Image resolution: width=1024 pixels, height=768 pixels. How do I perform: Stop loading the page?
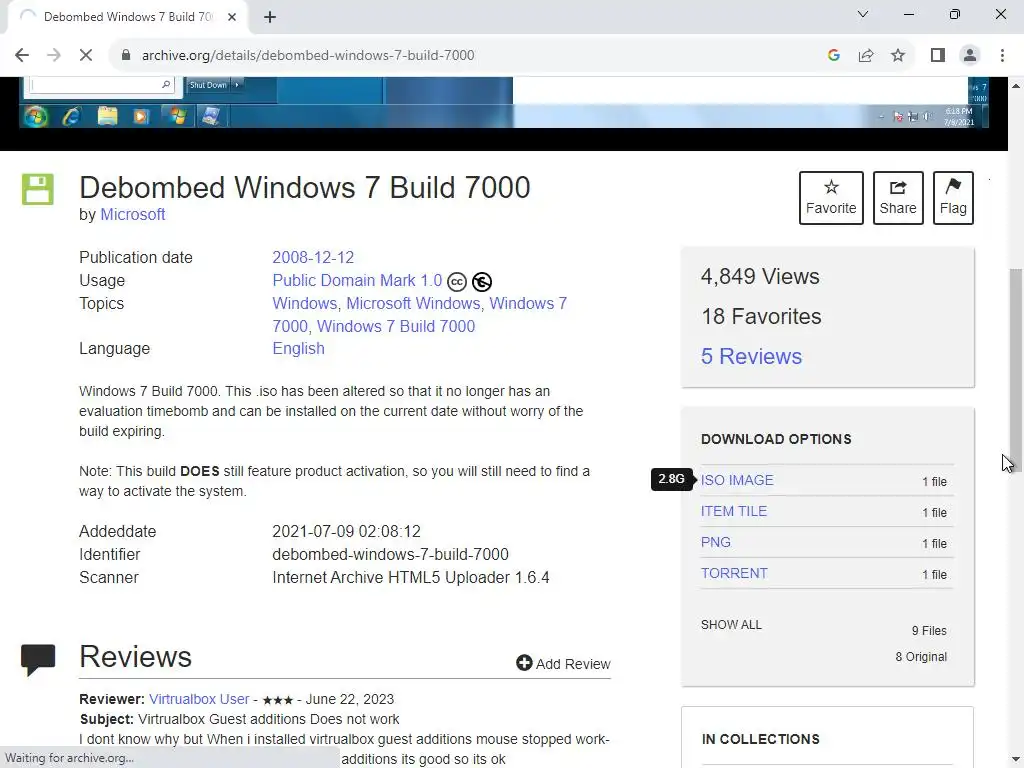click(x=86, y=56)
